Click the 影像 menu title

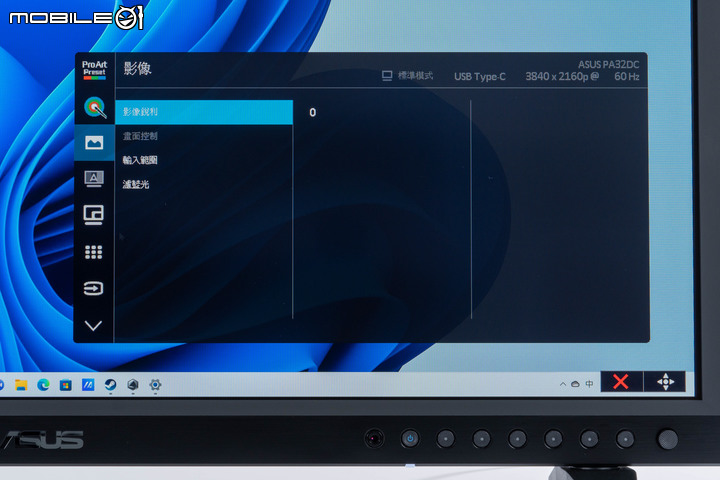coord(137,68)
